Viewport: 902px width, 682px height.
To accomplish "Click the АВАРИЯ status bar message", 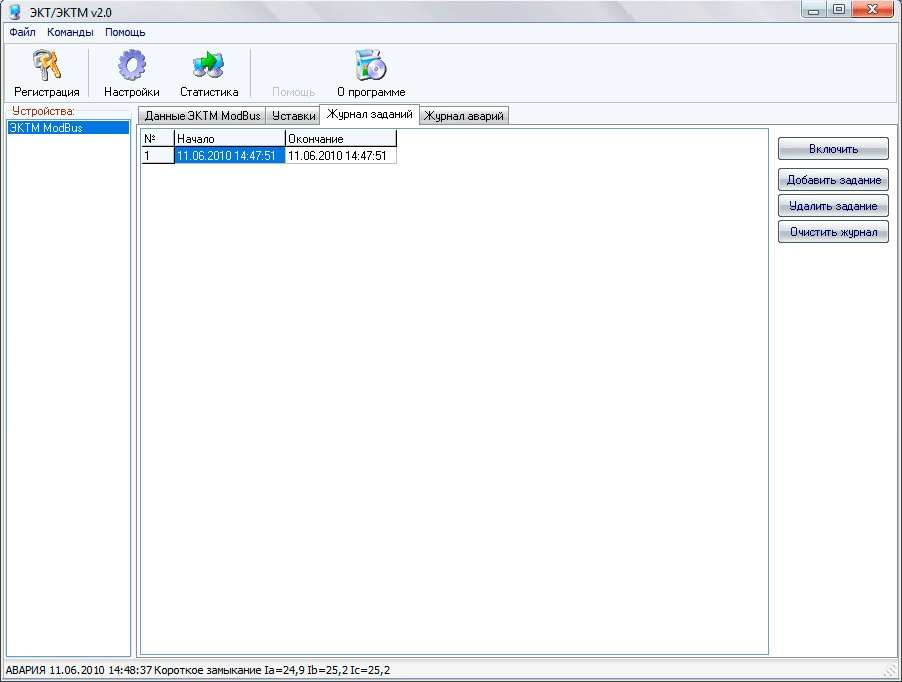I will pyautogui.click(x=198, y=670).
